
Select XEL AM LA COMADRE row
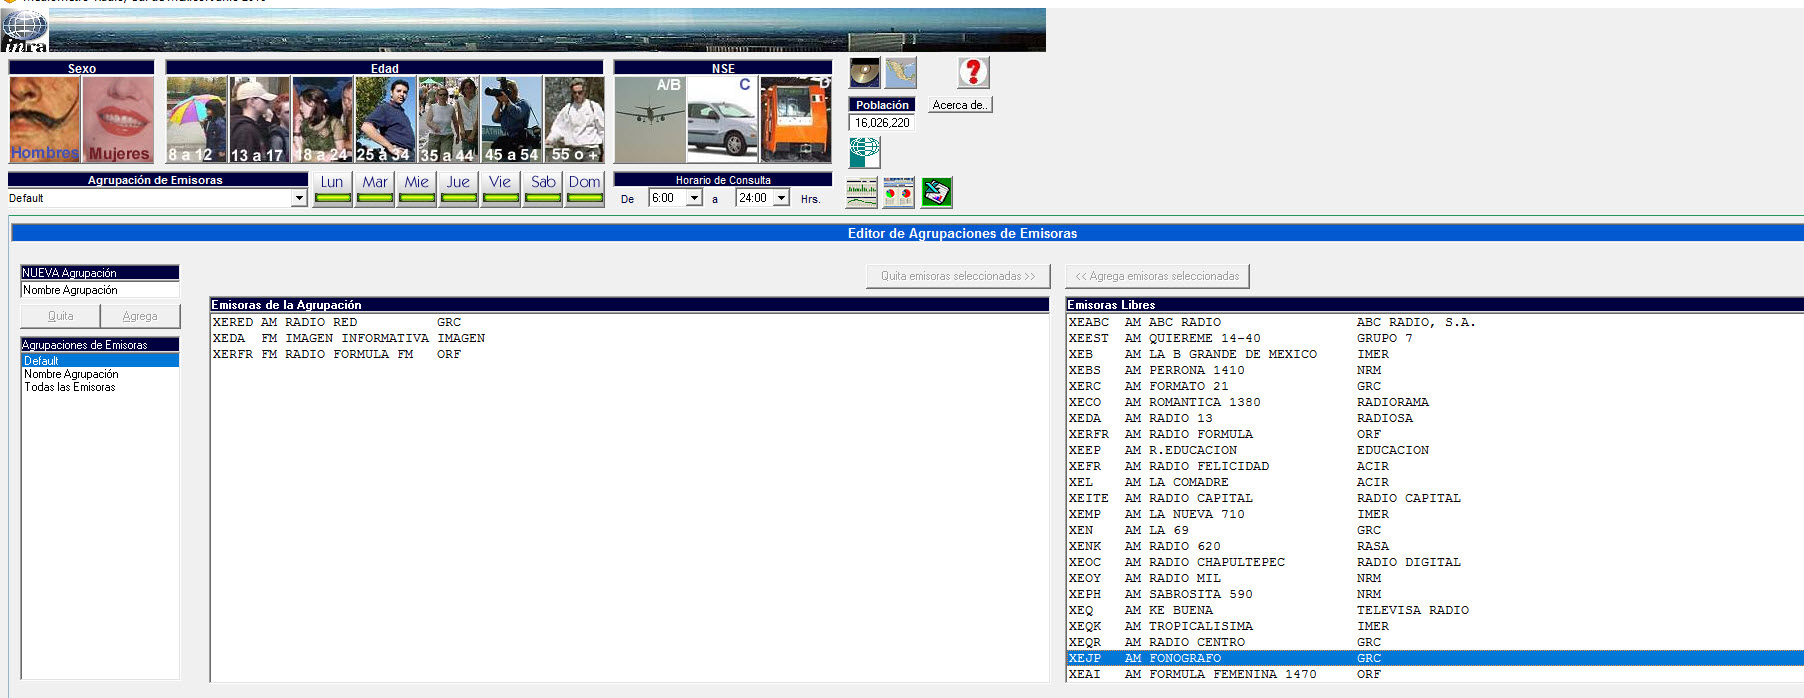(x=1435, y=482)
